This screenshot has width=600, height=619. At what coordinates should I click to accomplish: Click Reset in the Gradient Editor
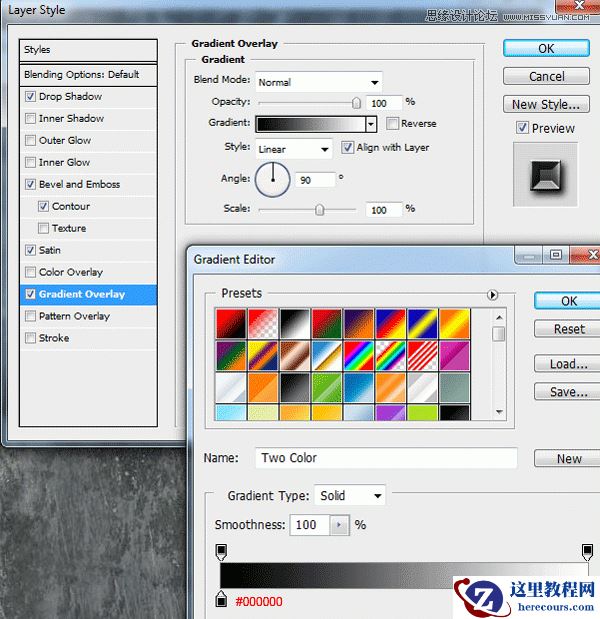568,329
